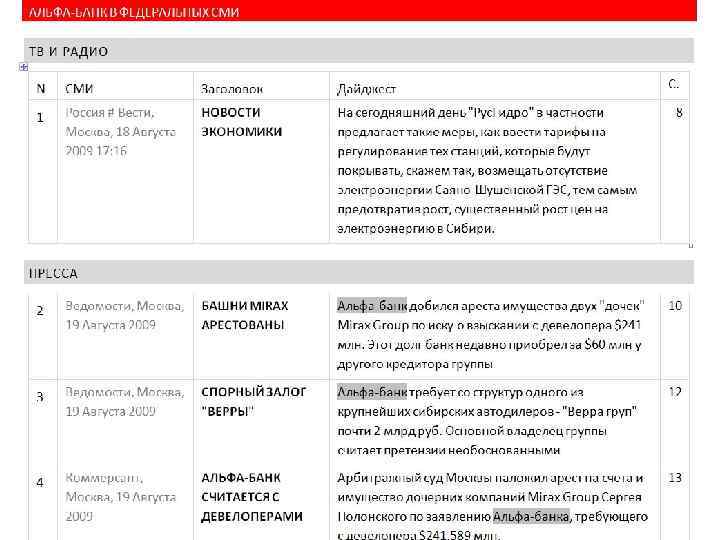Click row number '4' cell
This screenshot has width=720, height=540.
[40, 483]
